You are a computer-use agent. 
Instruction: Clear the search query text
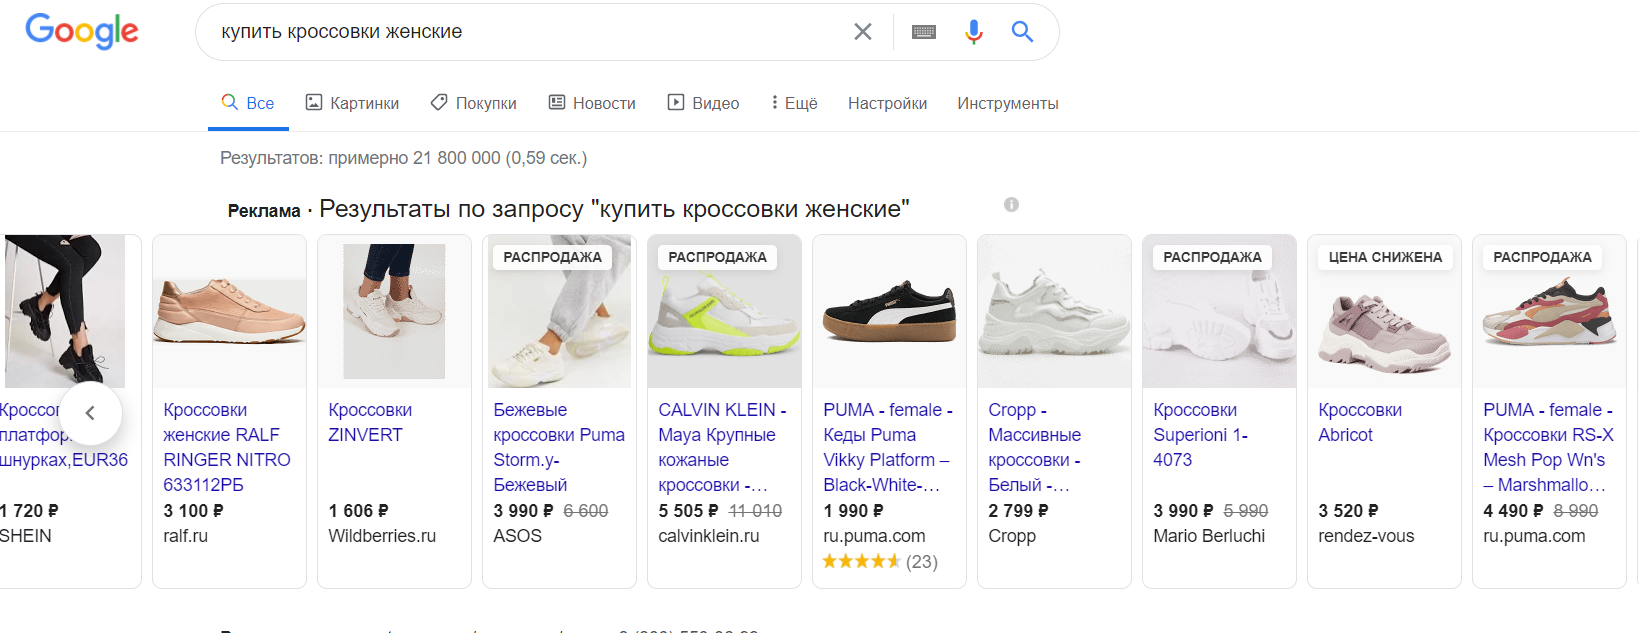coord(862,32)
